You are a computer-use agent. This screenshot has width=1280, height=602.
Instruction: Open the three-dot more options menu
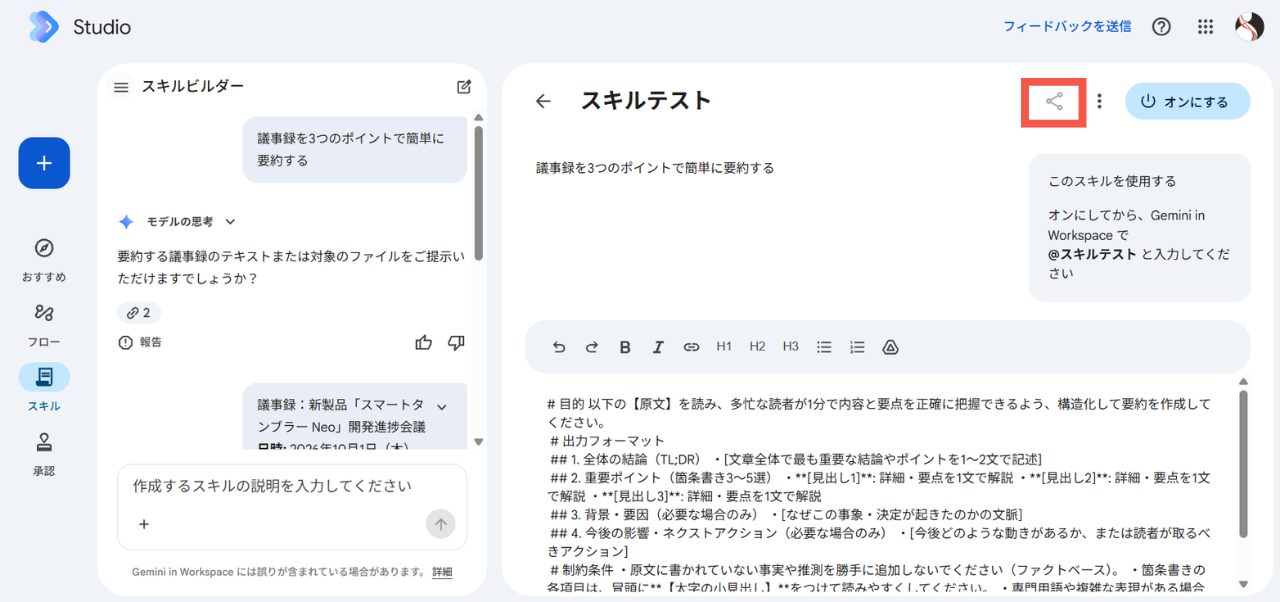click(1099, 101)
